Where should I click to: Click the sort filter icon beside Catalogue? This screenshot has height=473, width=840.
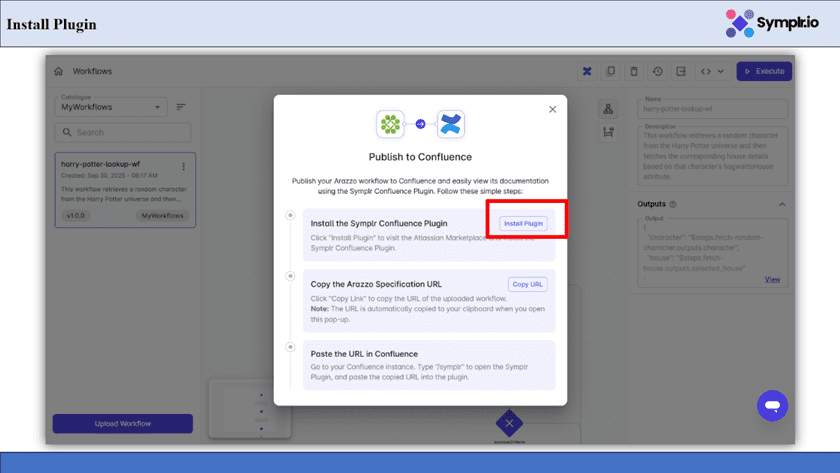click(181, 107)
